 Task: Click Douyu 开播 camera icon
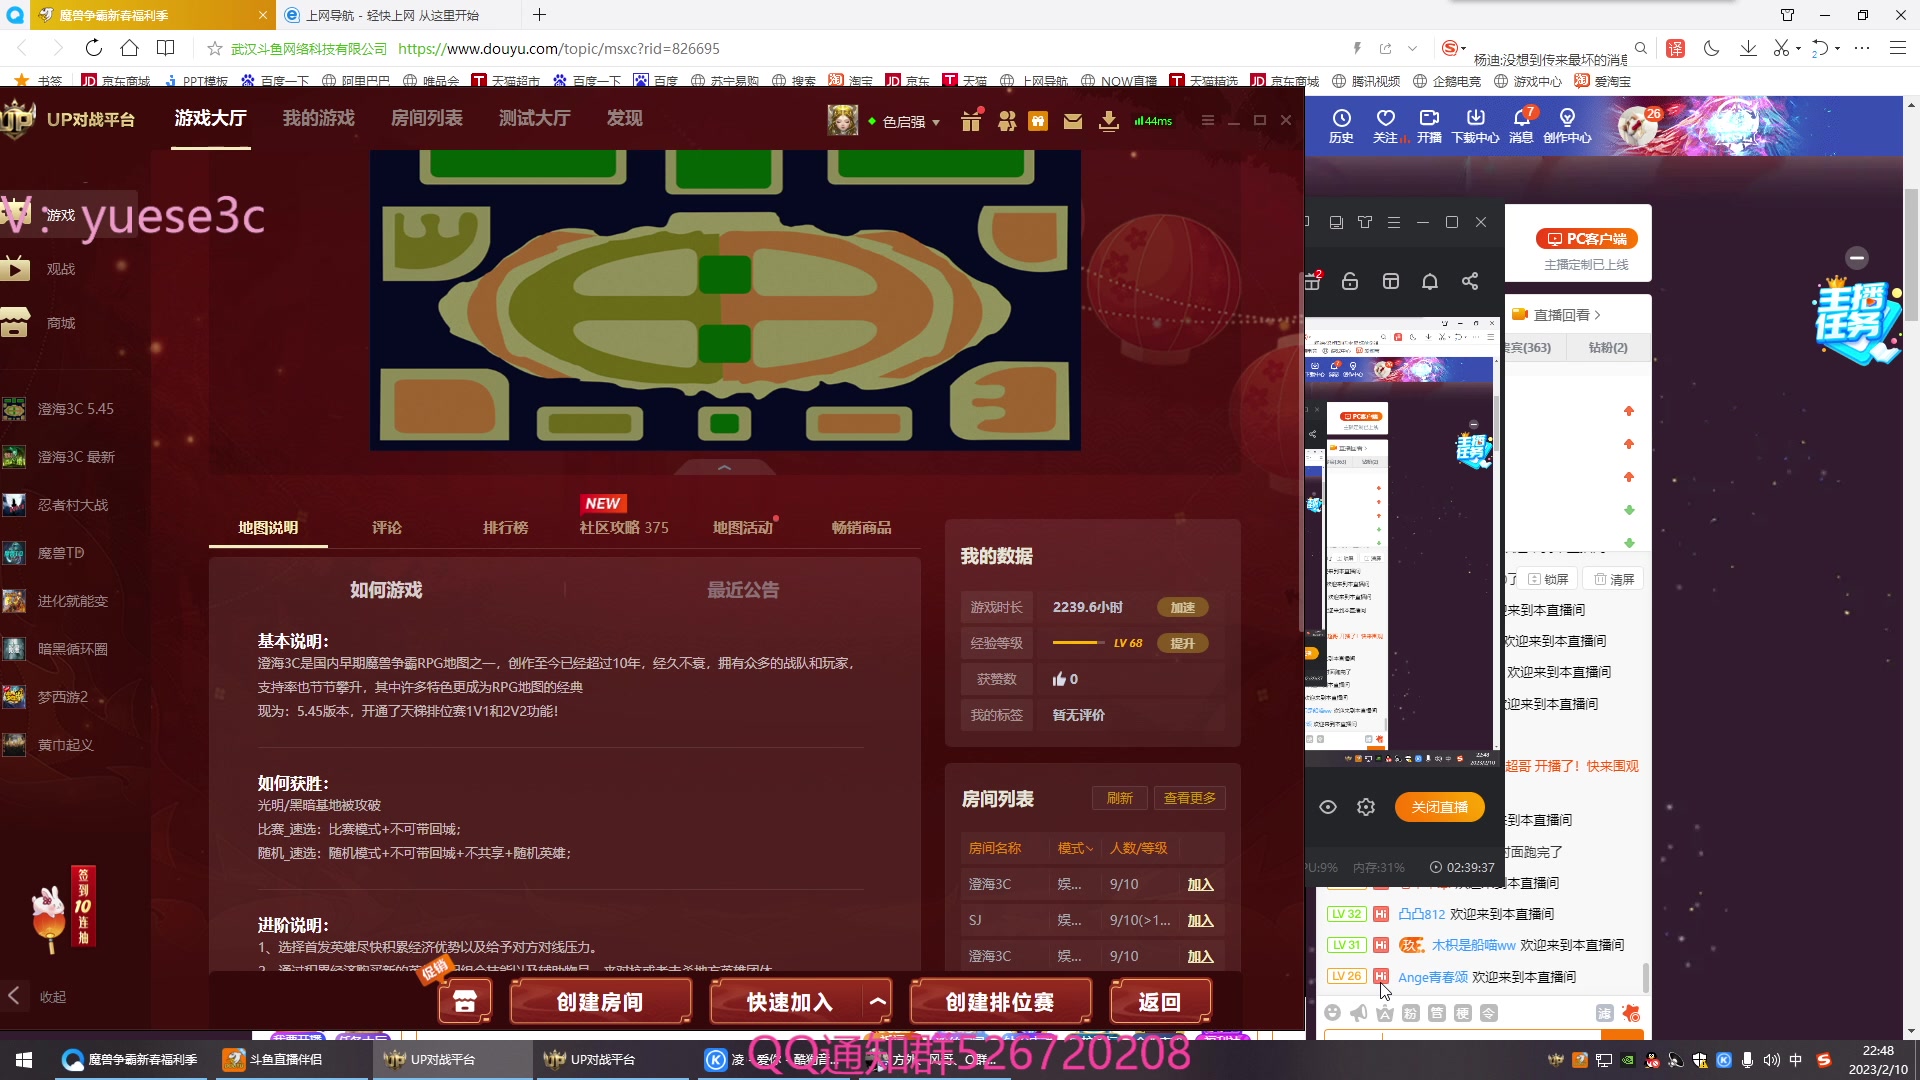(x=1429, y=126)
